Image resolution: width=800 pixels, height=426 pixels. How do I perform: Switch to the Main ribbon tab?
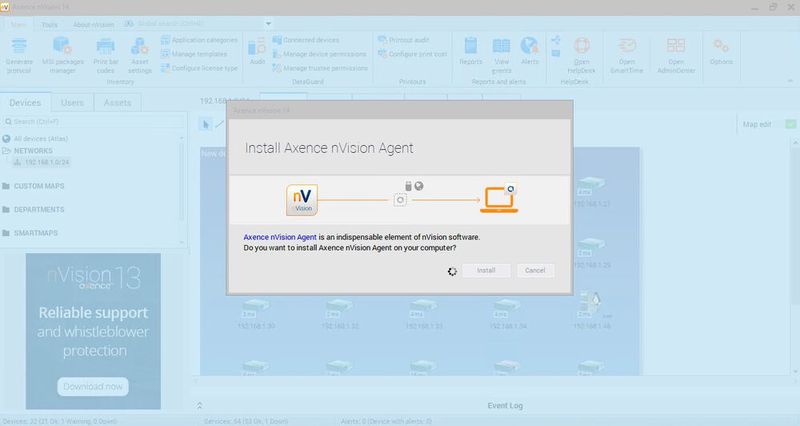[x=18, y=24]
